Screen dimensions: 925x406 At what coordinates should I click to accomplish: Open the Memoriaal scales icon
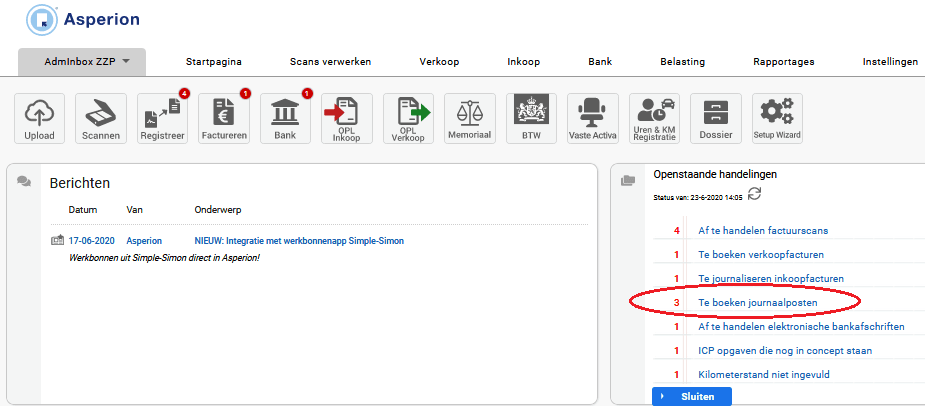tap(470, 119)
